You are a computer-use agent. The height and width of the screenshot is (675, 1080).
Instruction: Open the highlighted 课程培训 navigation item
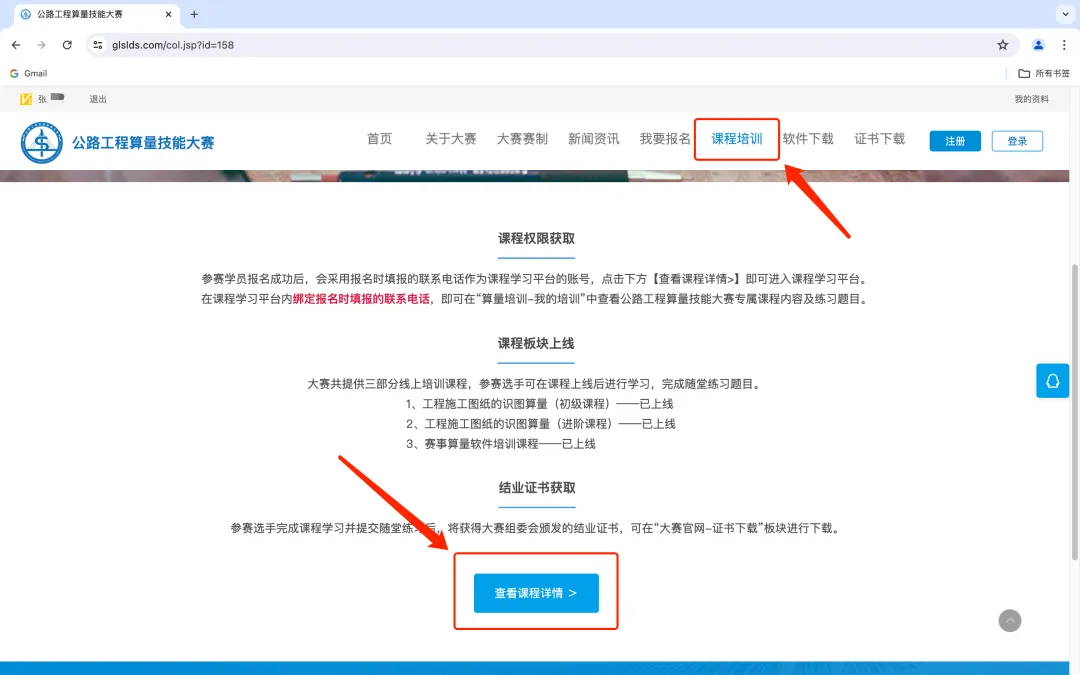(x=736, y=139)
